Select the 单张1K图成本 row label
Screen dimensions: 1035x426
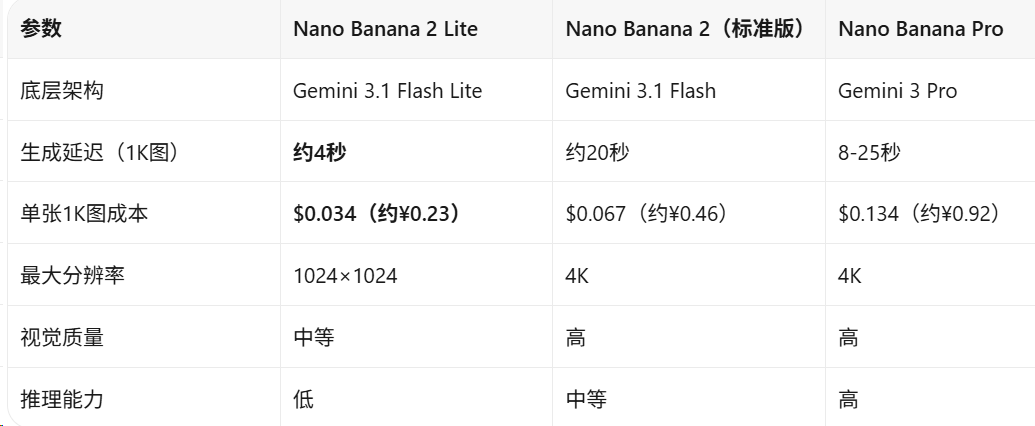[x=84, y=214]
